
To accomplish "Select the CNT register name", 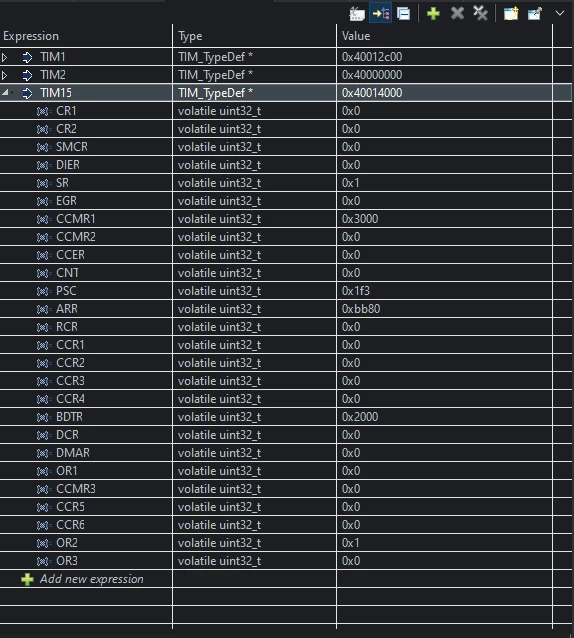I will point(67,273).
